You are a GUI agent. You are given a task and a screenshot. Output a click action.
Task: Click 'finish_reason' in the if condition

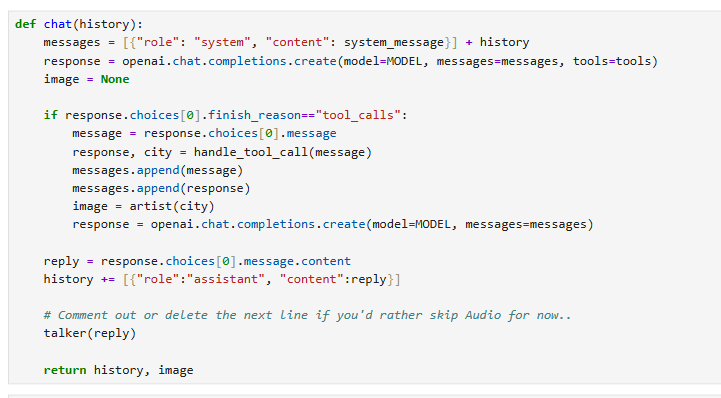click(255, 115)
